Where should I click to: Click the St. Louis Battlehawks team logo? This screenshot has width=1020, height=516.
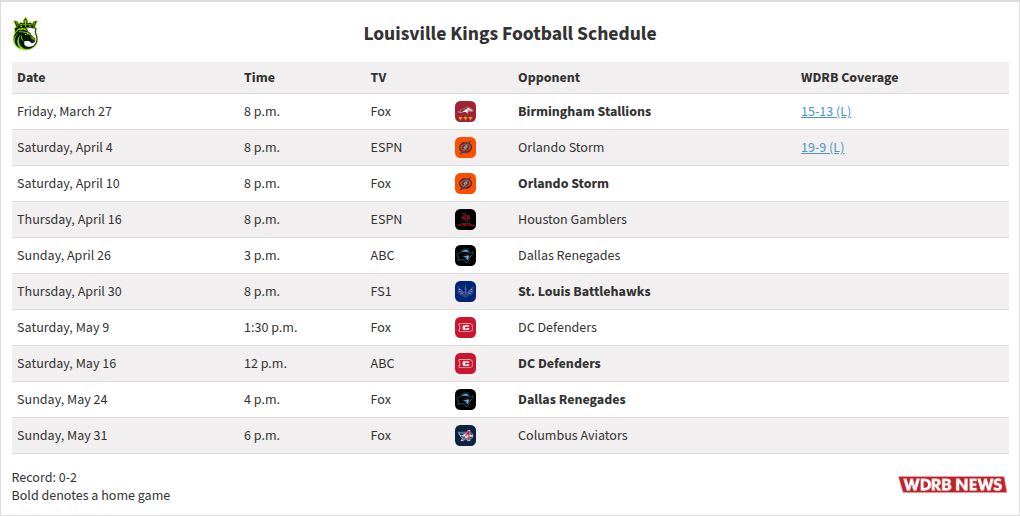point(465,292)
